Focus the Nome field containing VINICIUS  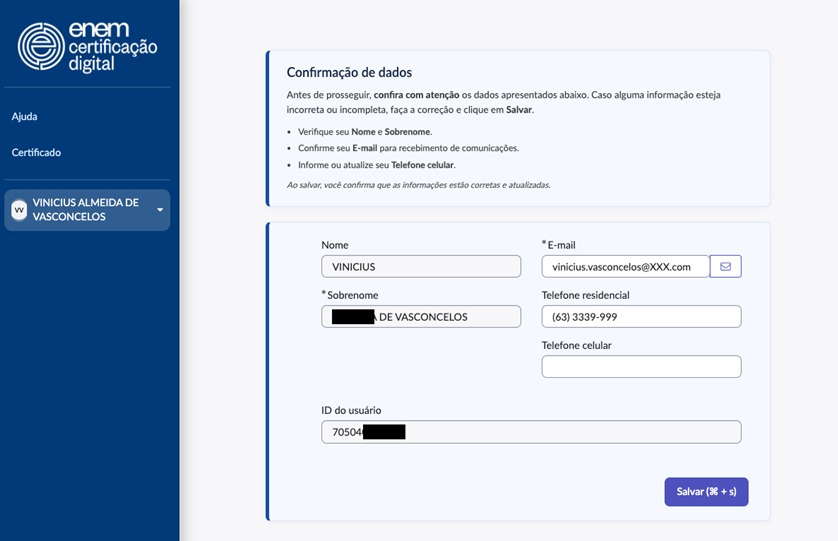point(420,267)
